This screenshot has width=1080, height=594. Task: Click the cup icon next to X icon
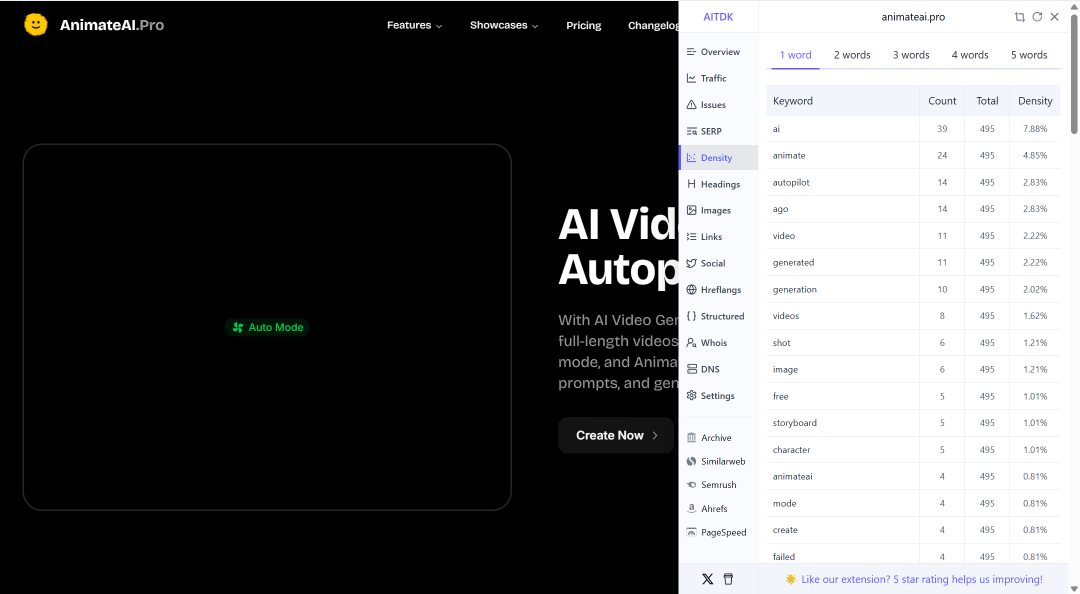[x=729, y=579]
